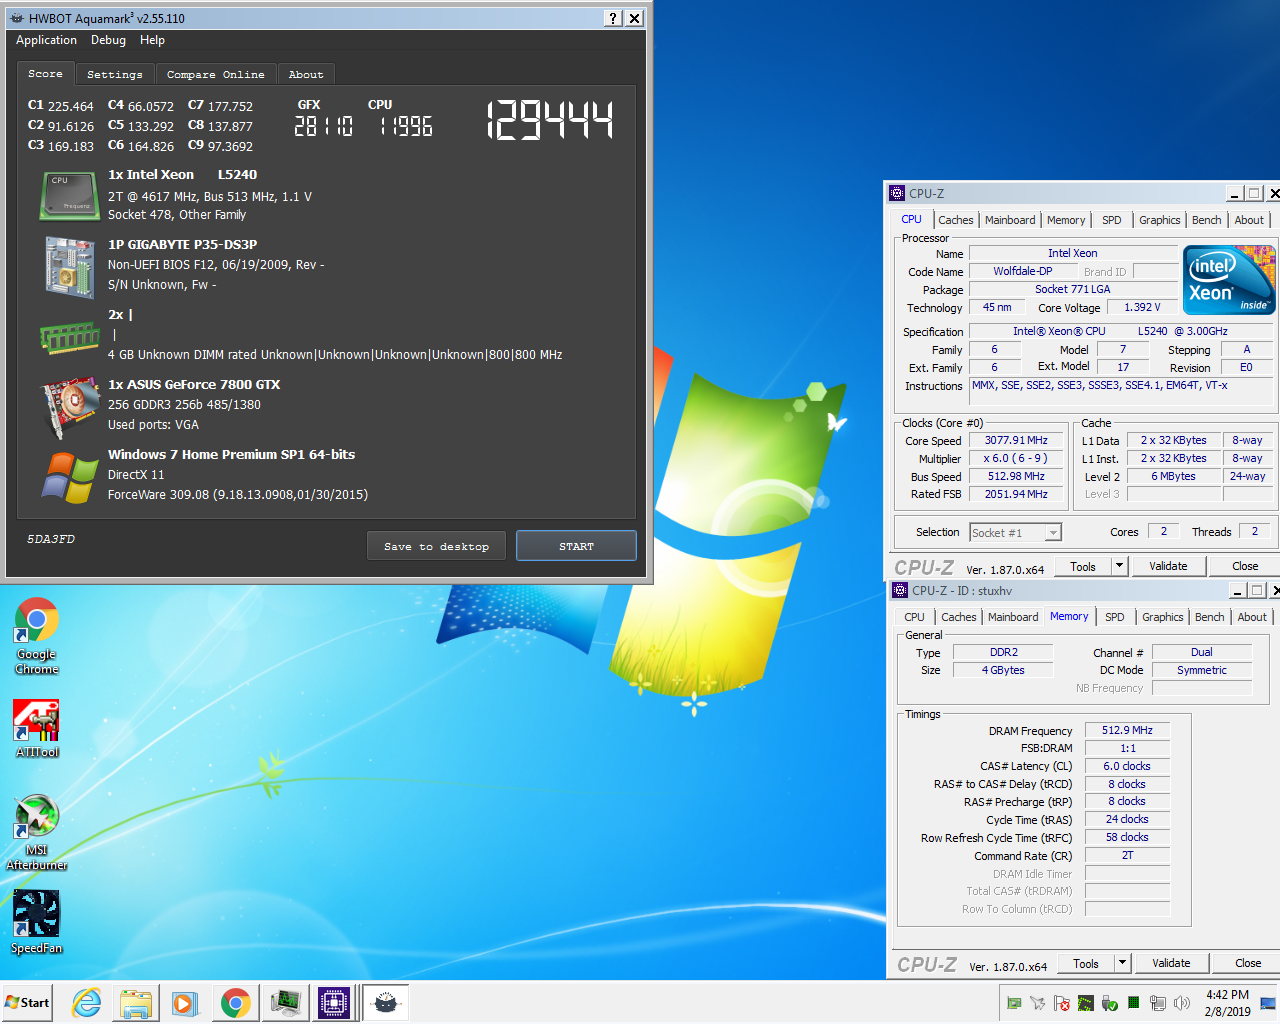
Task: Click the total score 129444 readout
Action: click(x=550, y=121)
